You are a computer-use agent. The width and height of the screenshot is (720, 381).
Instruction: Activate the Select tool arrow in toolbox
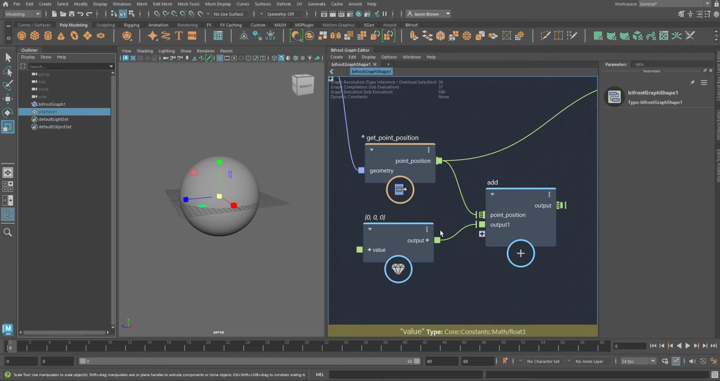pyautogui.click(x=8, y=57)
